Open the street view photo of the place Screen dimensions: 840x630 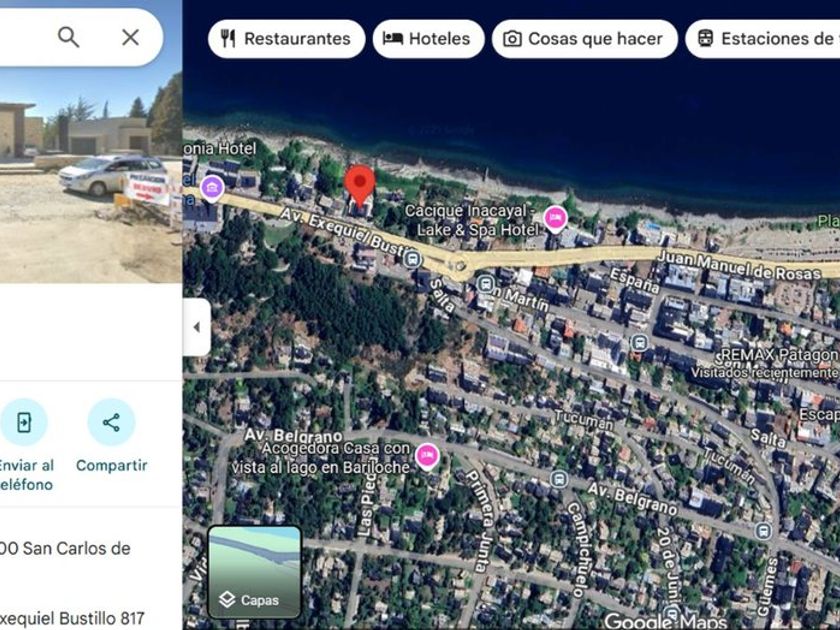pyautogui.click(x=91, y=176)
